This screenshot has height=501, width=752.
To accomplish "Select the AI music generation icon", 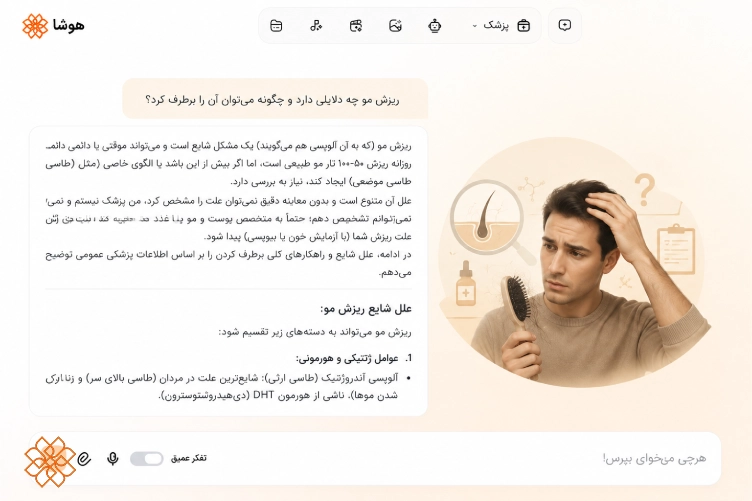I will (x=316, y=25).
